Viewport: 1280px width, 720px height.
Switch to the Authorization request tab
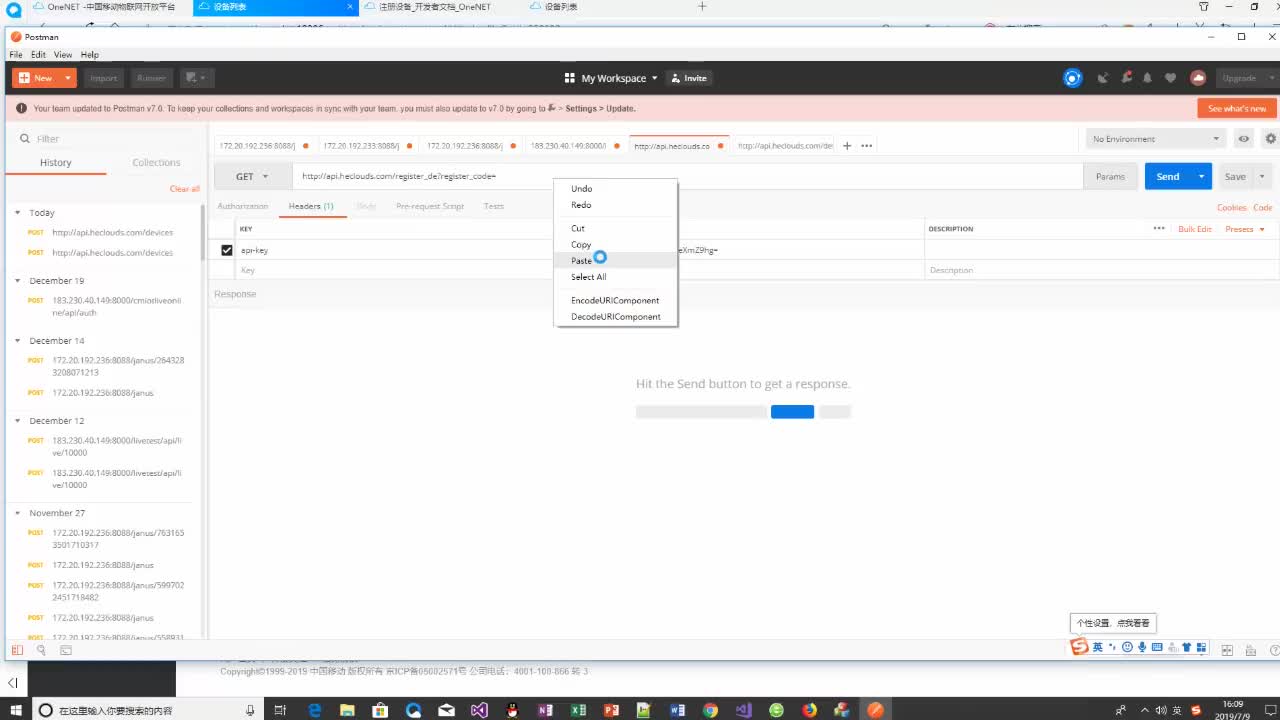tap(243, 206)
